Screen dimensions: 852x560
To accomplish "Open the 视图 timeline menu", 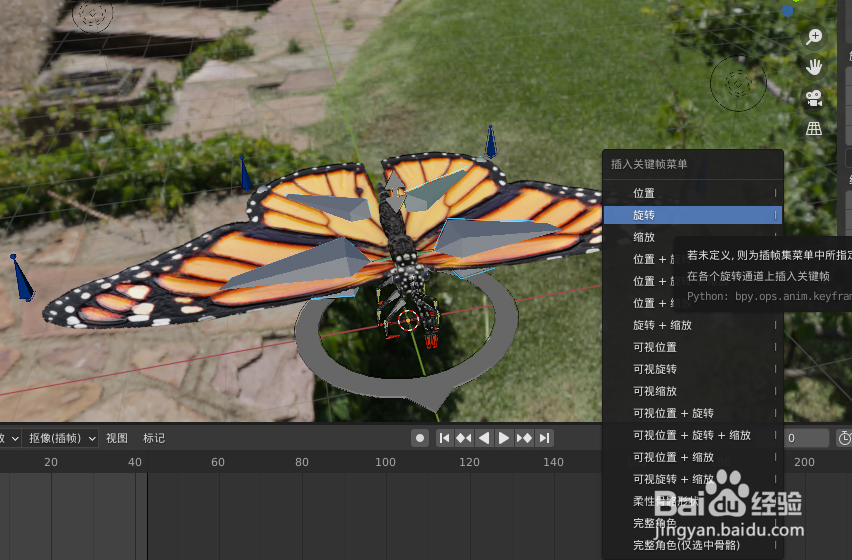I will (116, 438).
